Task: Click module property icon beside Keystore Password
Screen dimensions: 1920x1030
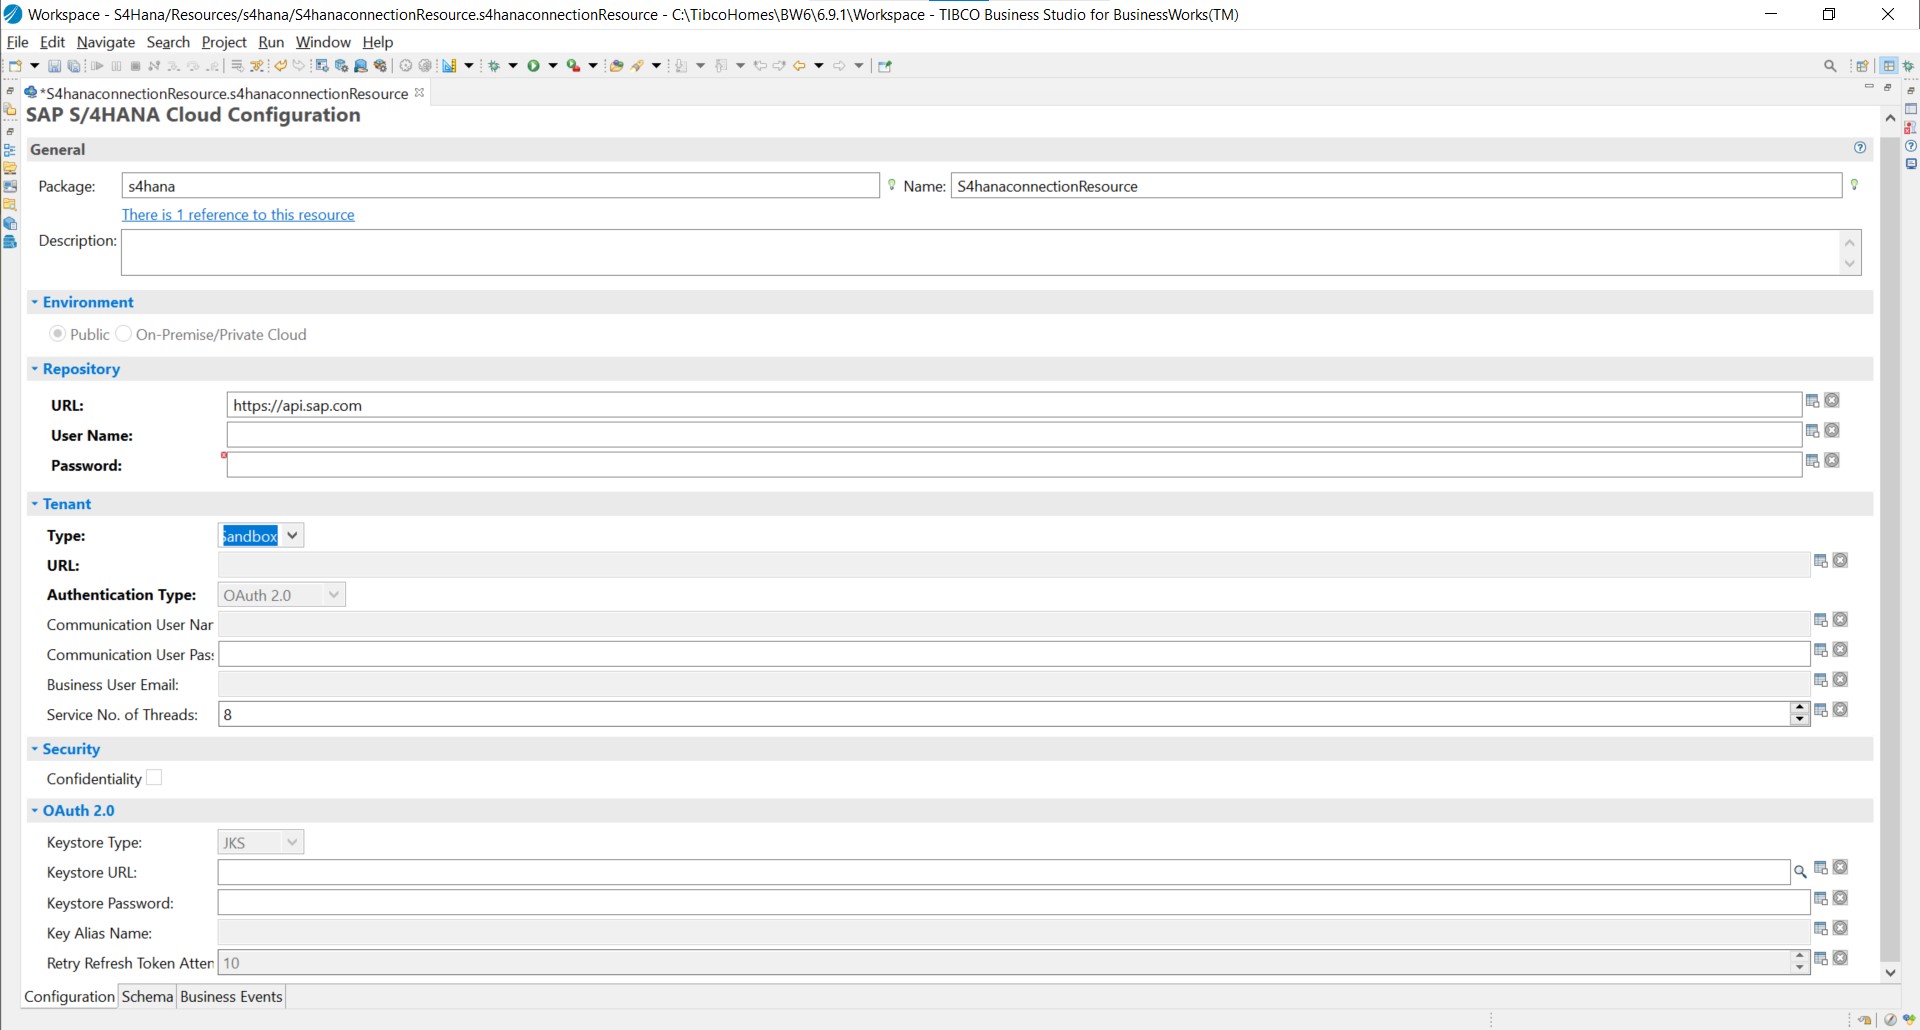Action: [x=1821, y=899]
